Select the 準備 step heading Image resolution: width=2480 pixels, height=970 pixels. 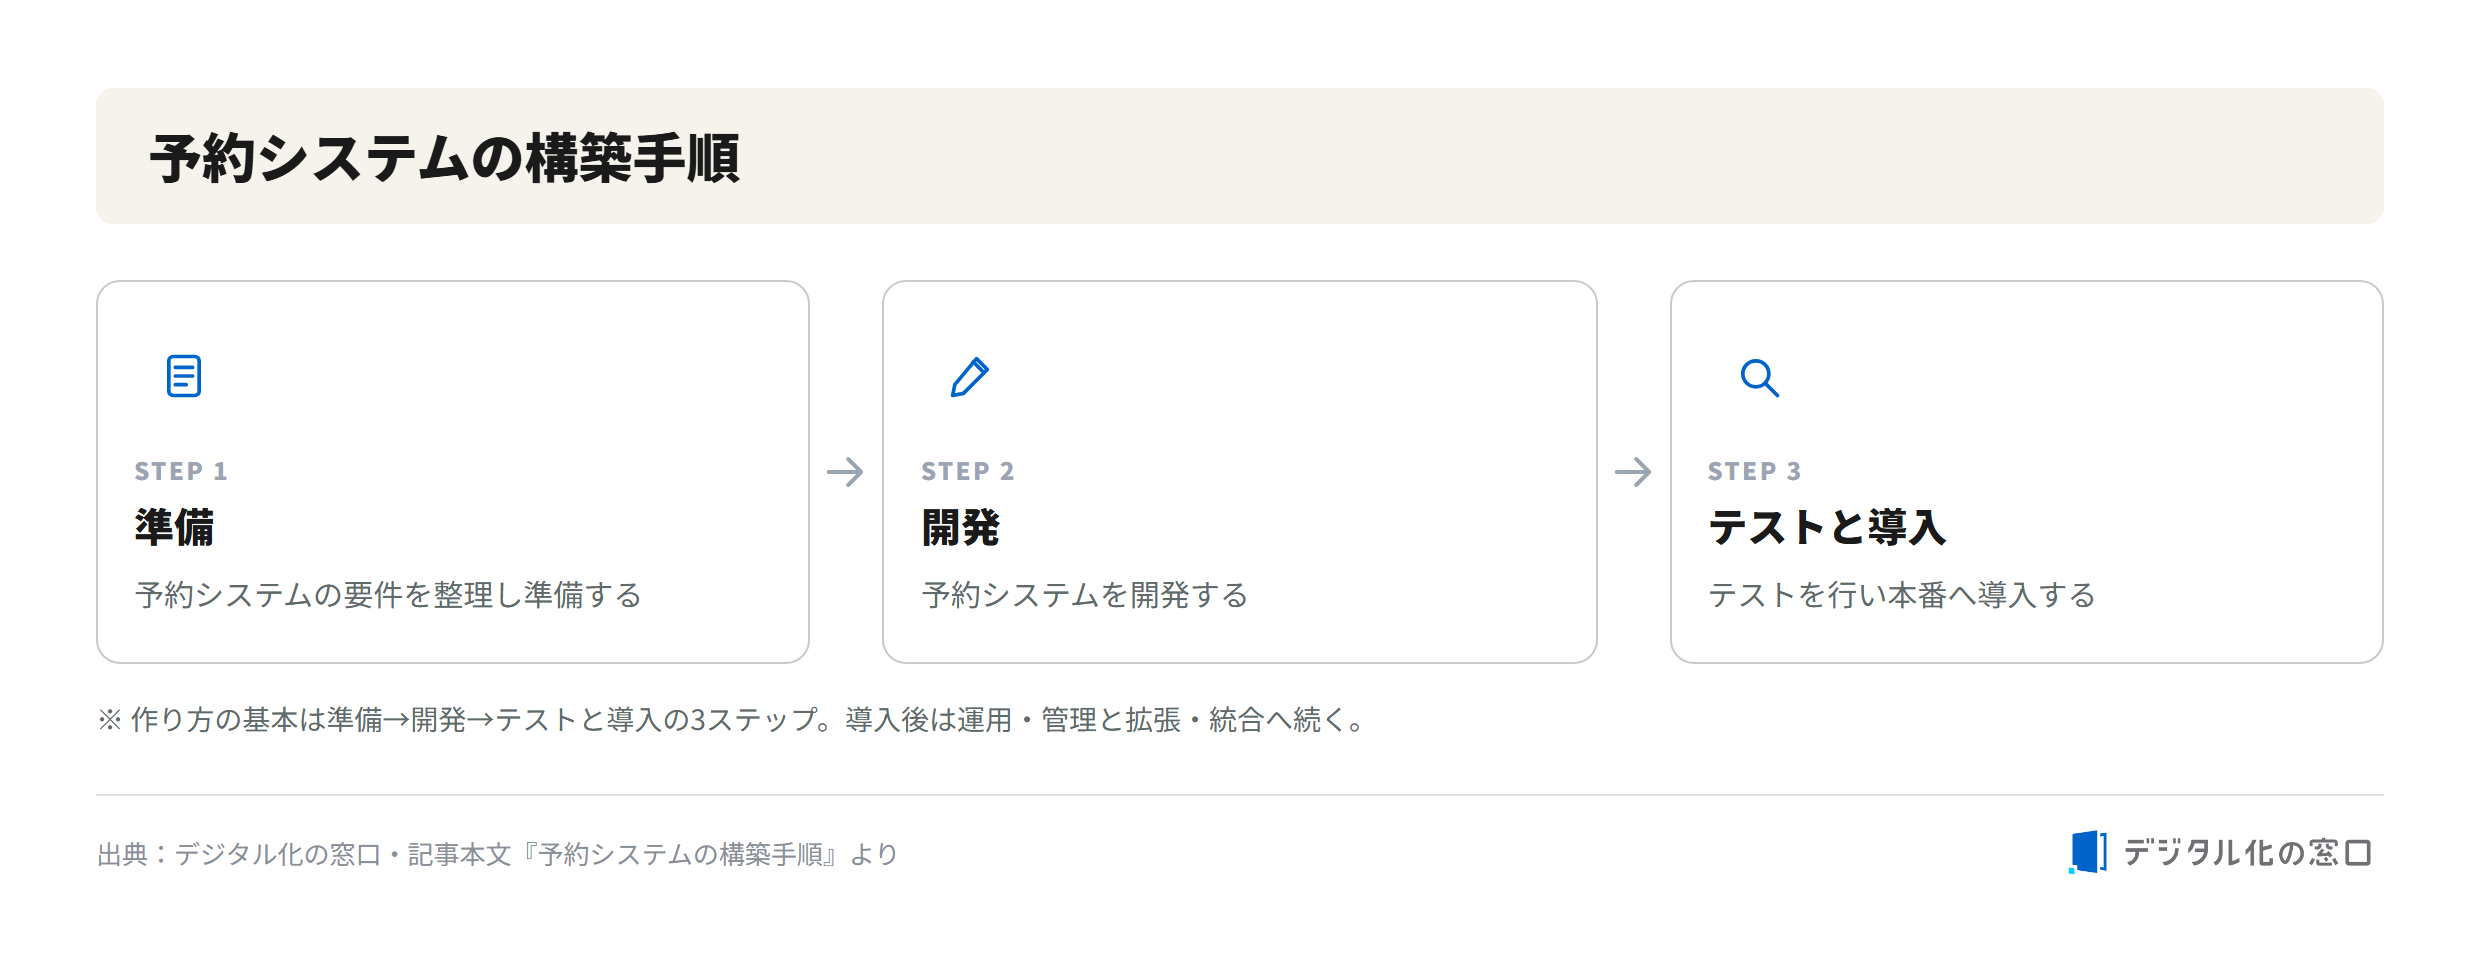[x=174, y=527]
